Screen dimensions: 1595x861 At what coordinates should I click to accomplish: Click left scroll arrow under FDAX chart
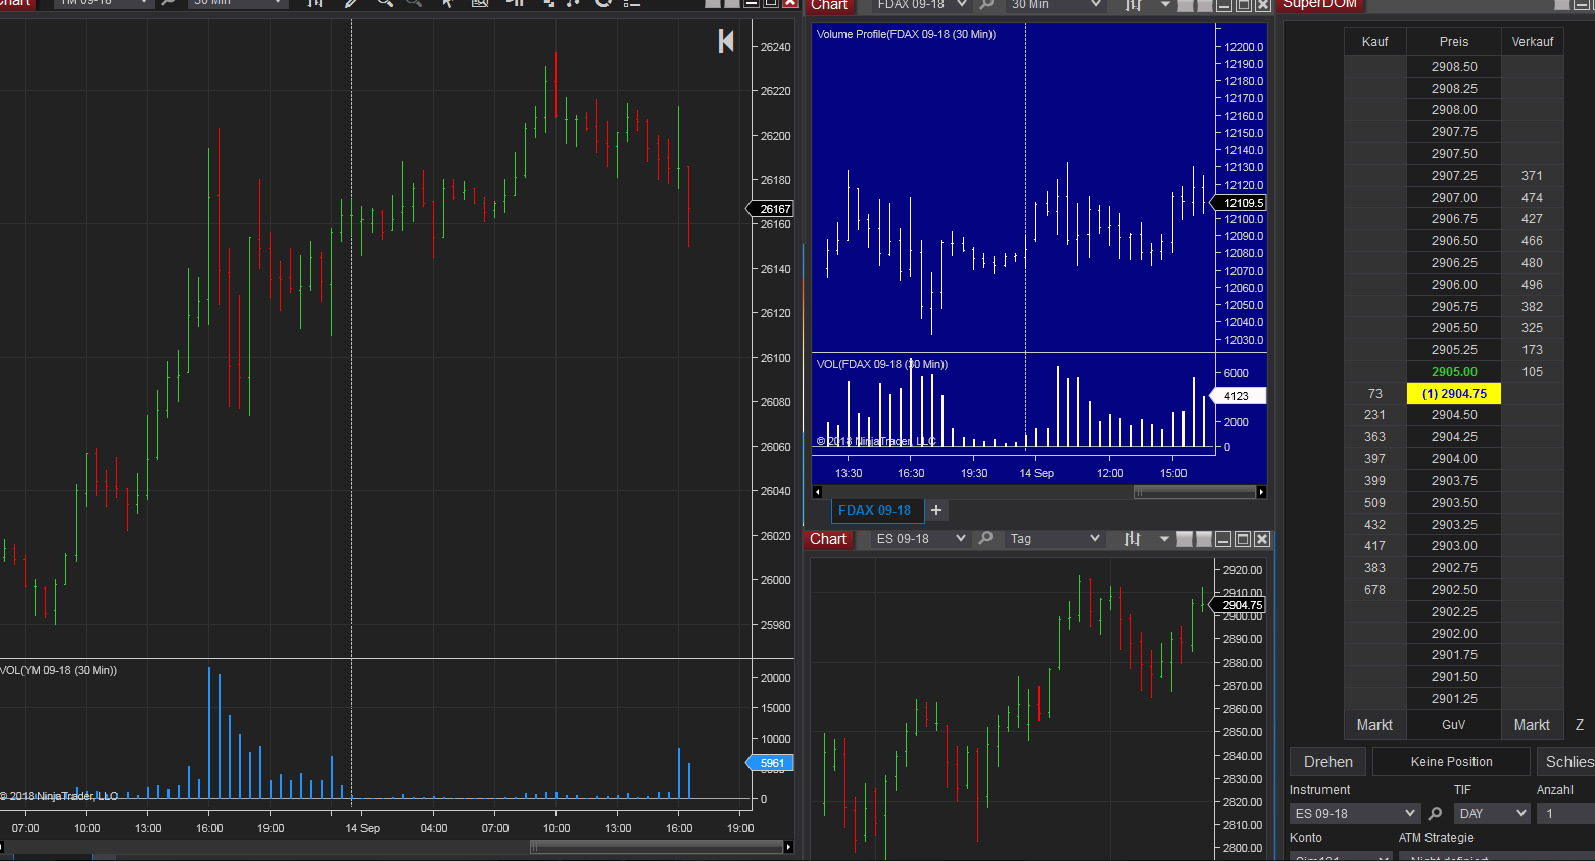point(817,492)
